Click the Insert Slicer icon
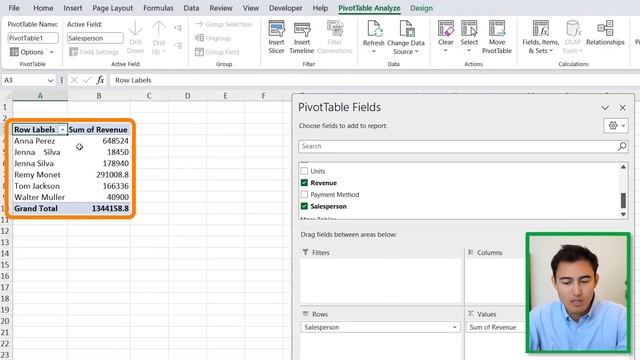The width and height of the screenshot is (640, 360). tap(276, 29)
